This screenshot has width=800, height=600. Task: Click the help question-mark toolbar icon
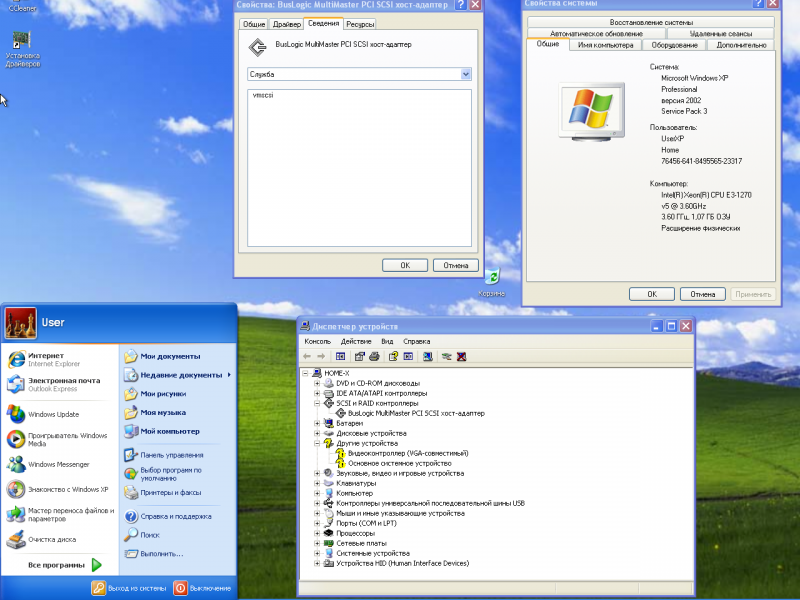coord(393,357)
